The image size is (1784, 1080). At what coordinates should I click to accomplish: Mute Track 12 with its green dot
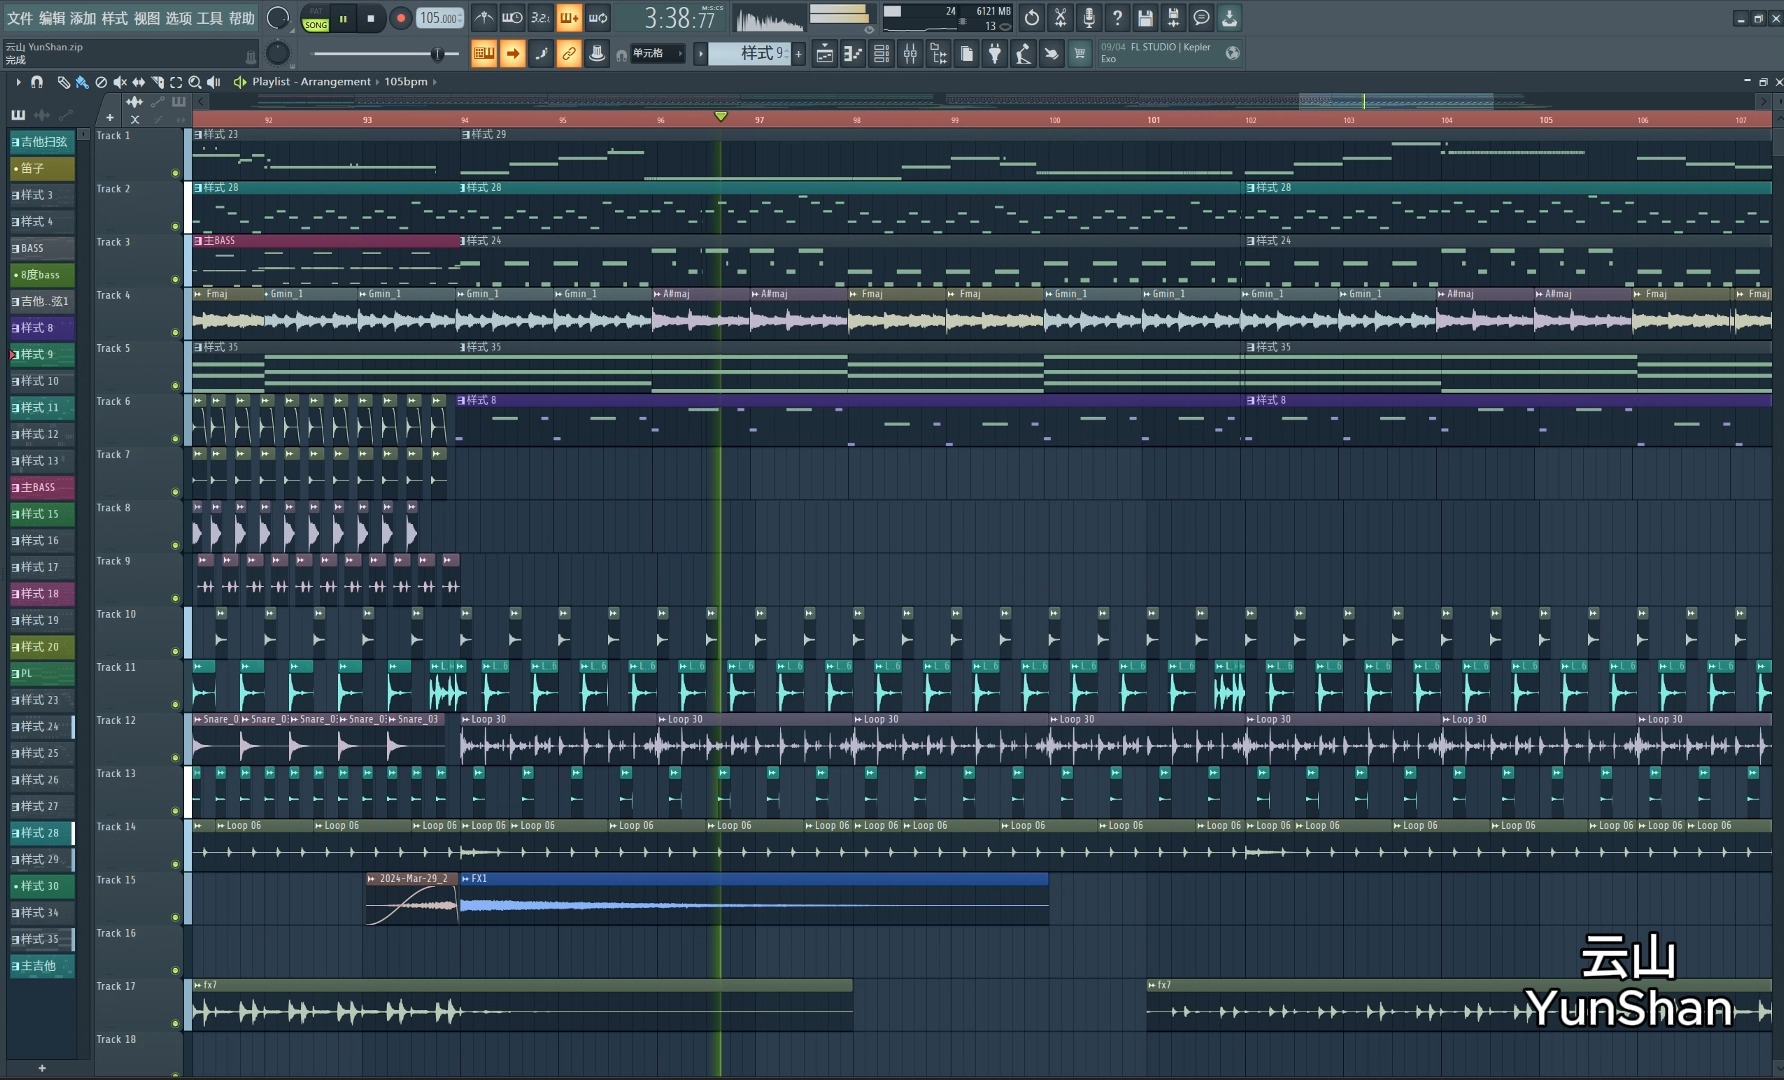point(176,758)
